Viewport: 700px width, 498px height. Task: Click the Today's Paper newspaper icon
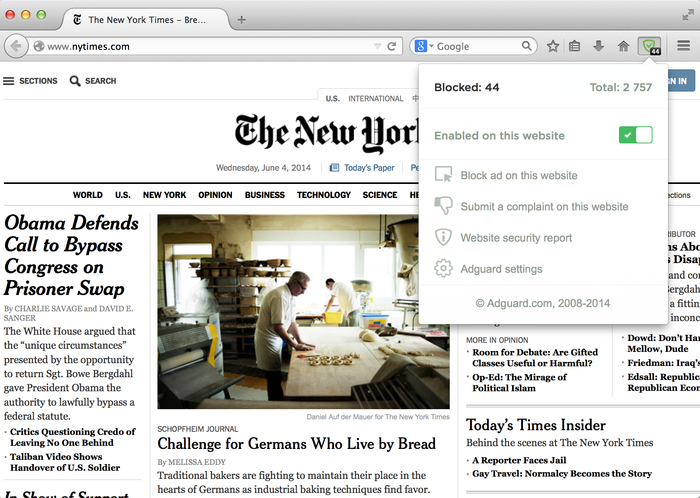pyautogui.click(x=334, y=168)
